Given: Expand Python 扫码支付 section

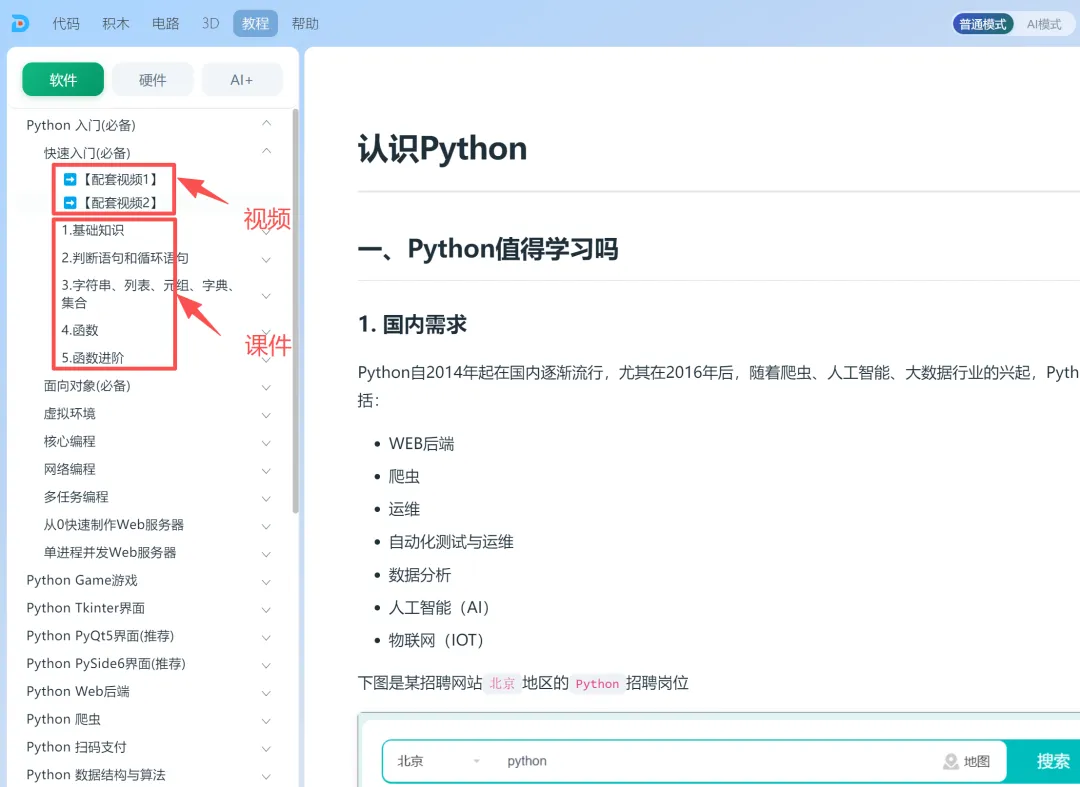Looking at the screenshot, I should 267,748.
